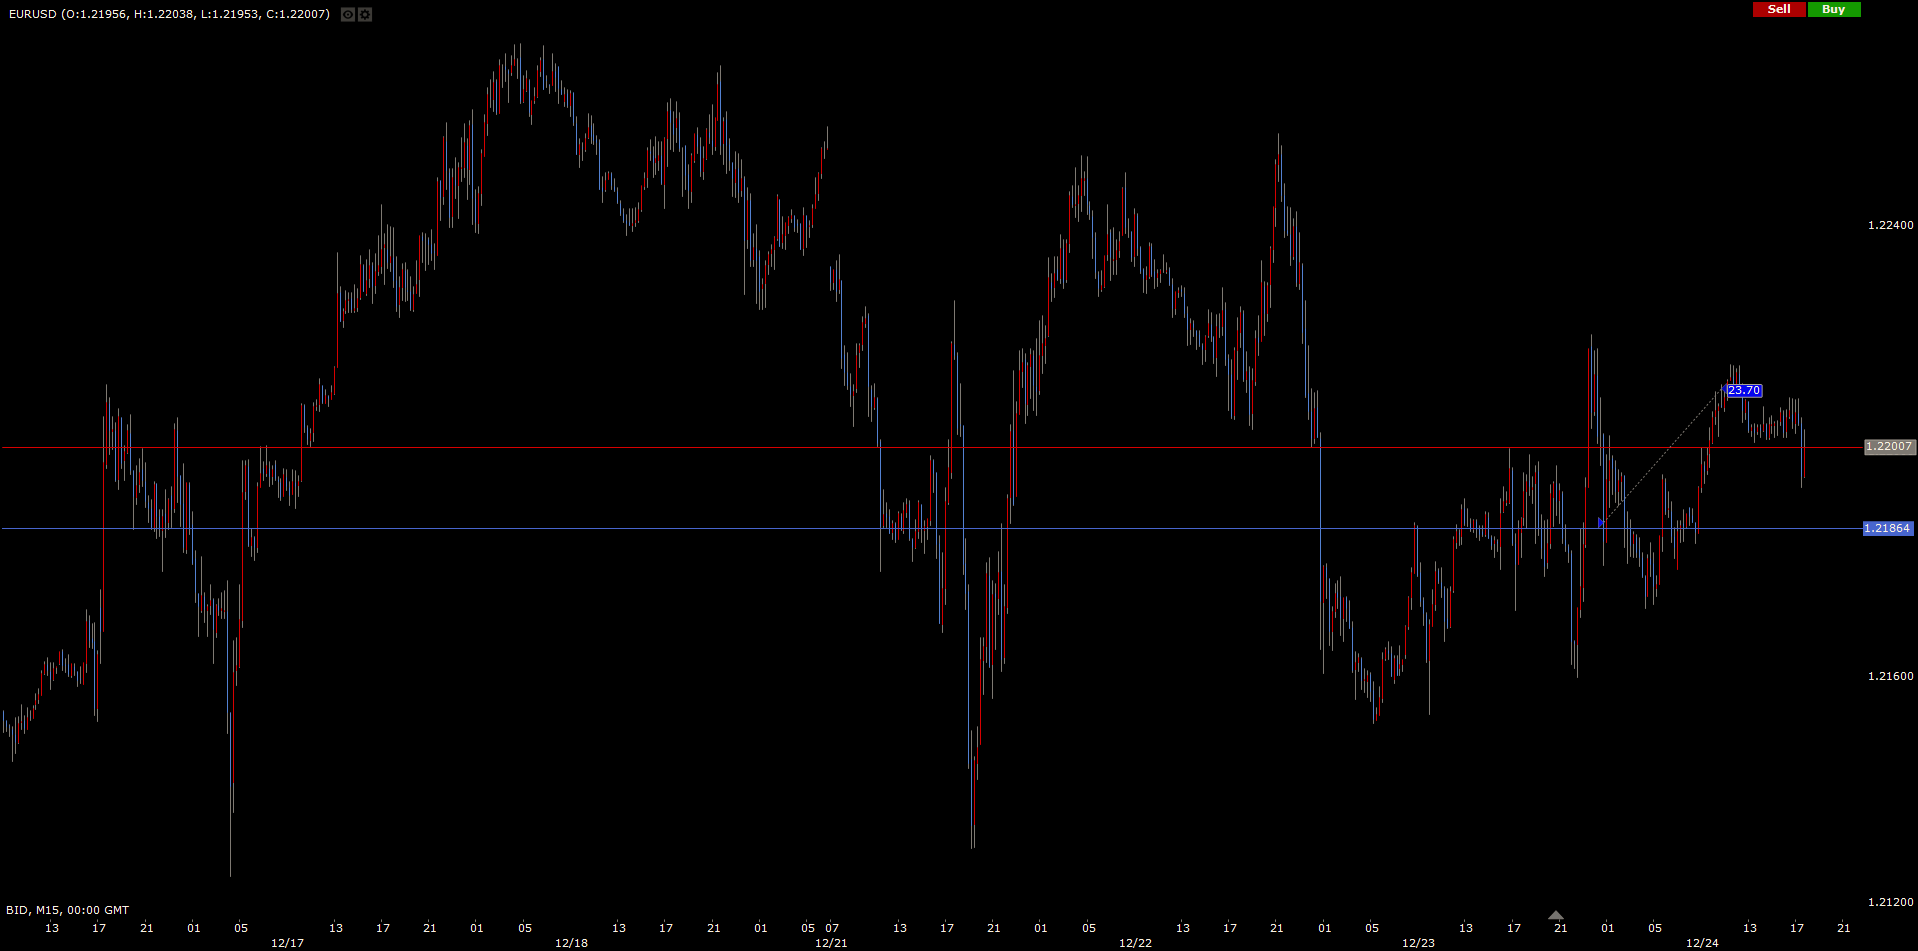Viewport: 1918px width, 951px height.
Task: Click the gray triangle marker on time axis
Action: (x=1555, y=915)
